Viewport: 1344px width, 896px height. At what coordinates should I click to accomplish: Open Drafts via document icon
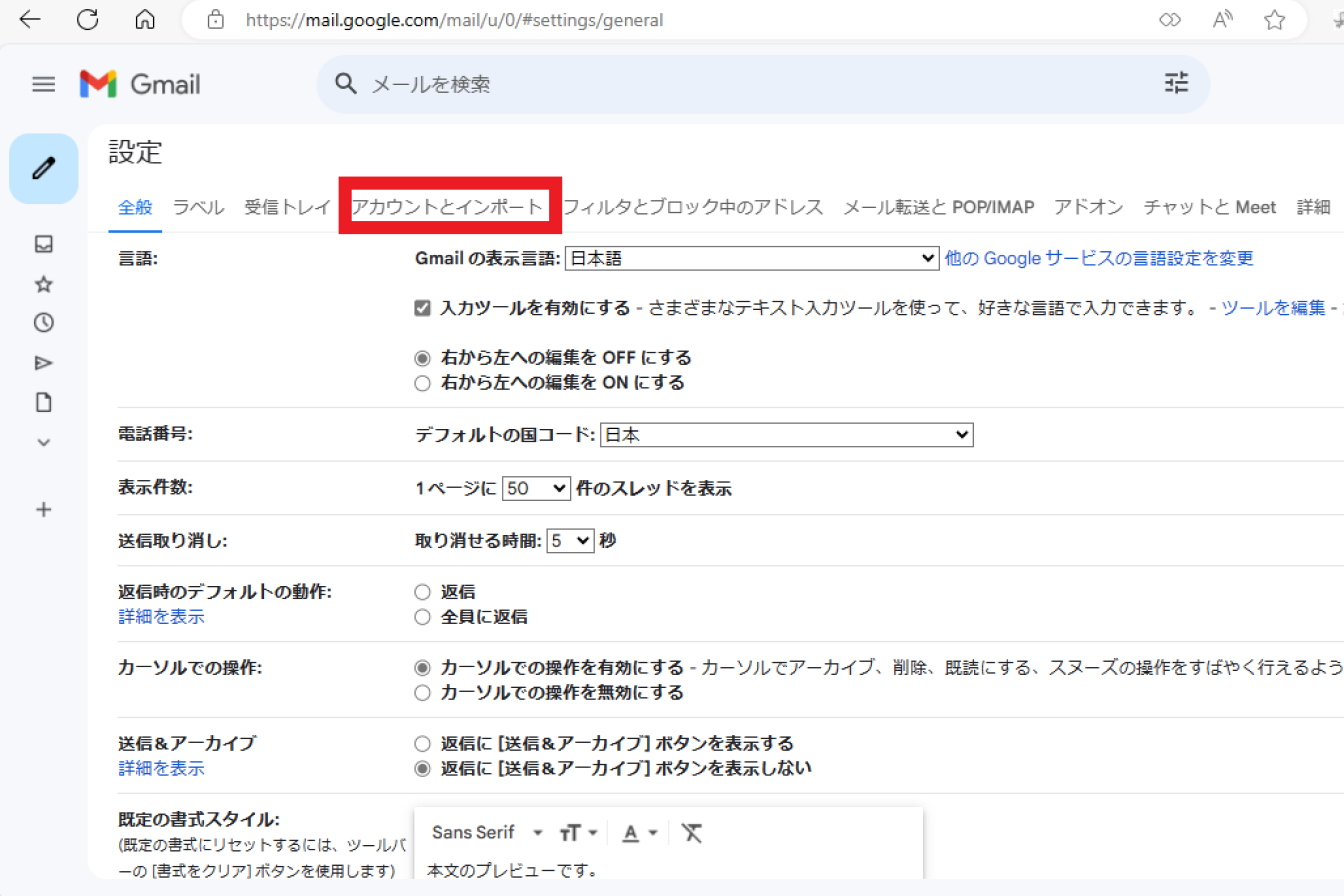44,403
